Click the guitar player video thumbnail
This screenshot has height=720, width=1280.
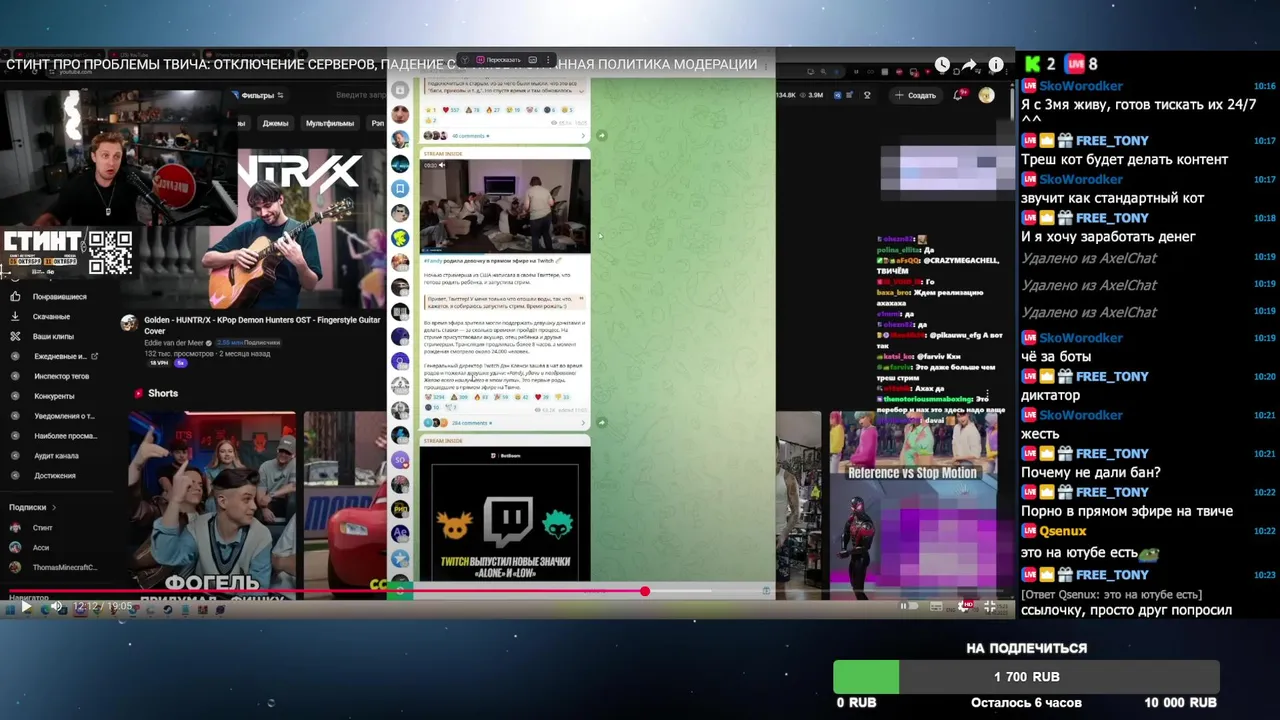tap(312, 230)
